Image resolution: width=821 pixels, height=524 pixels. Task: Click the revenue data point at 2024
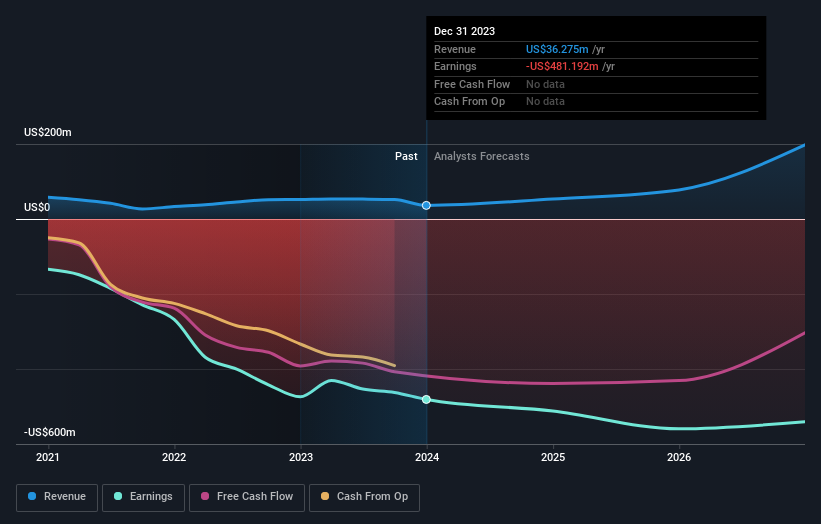426,205
